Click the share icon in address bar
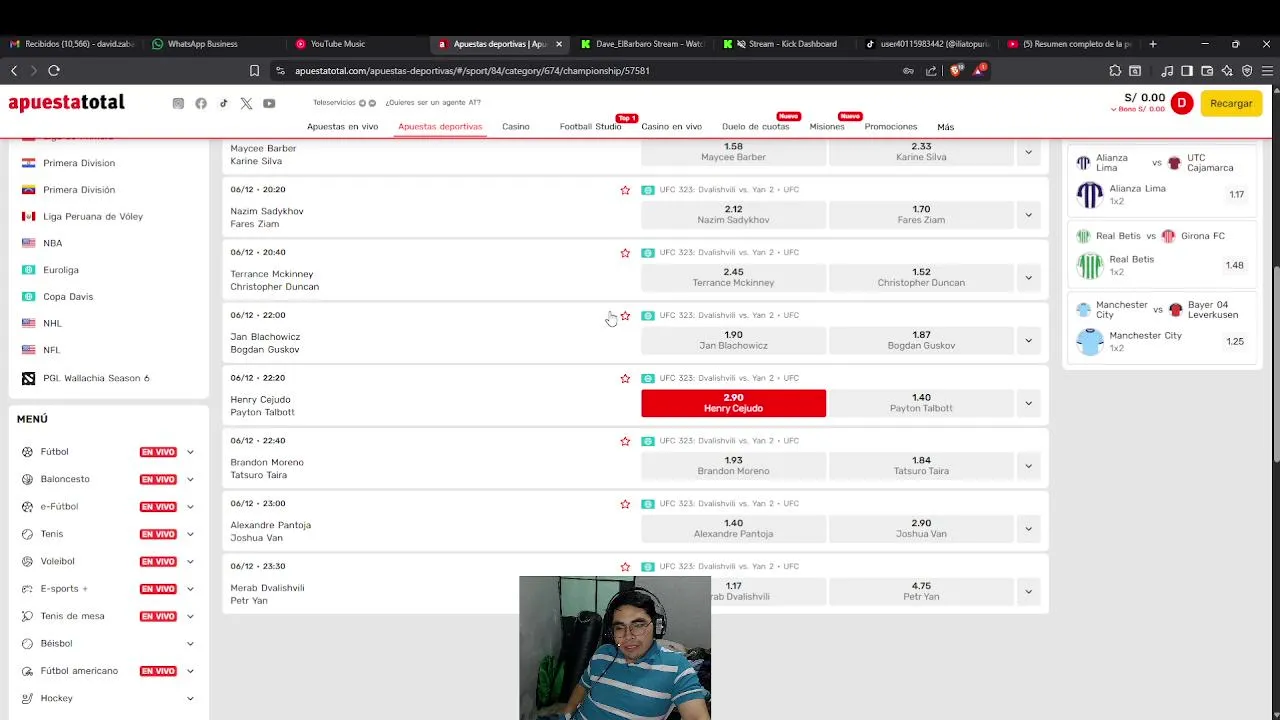Screen dimensions: 1280x720 (932, 71)
